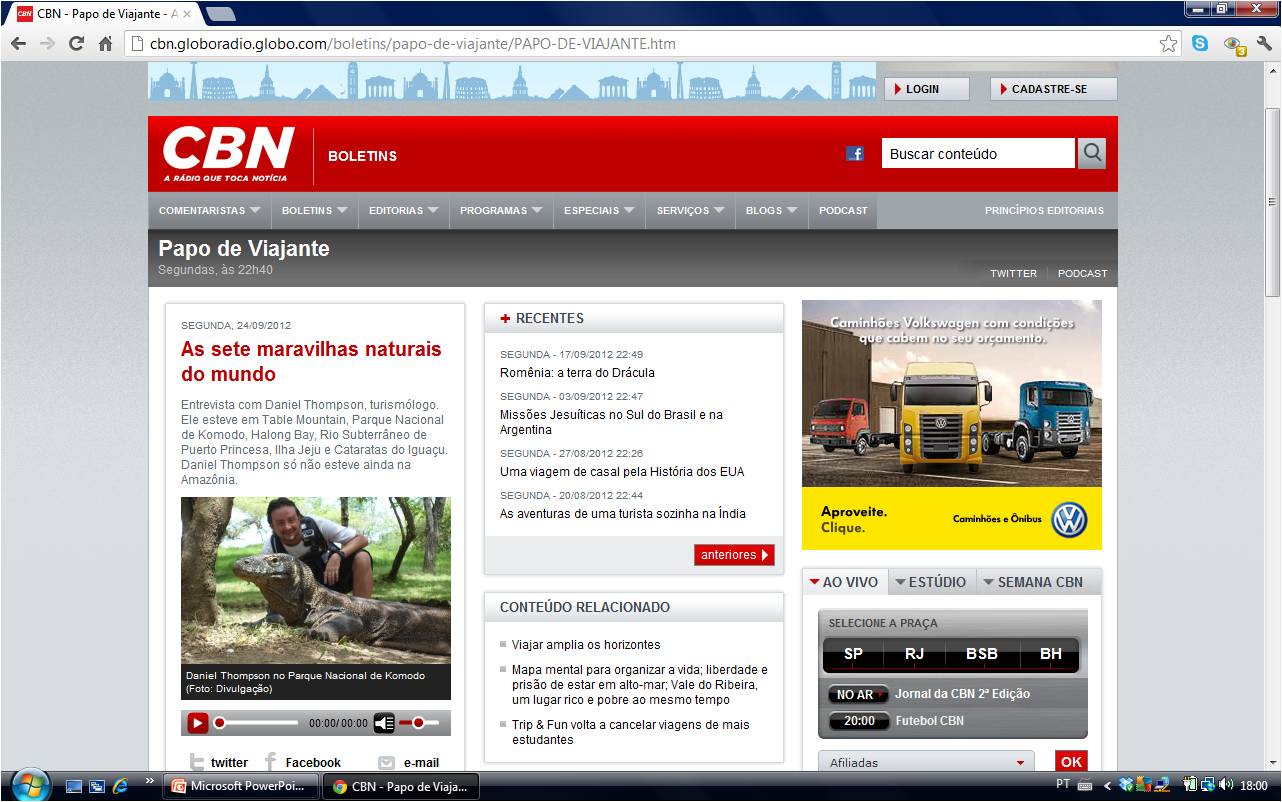Screen dimensions: 1282x802
Task: Open the Chrome wrench settings menu
Action: [x=1264, y=44]
